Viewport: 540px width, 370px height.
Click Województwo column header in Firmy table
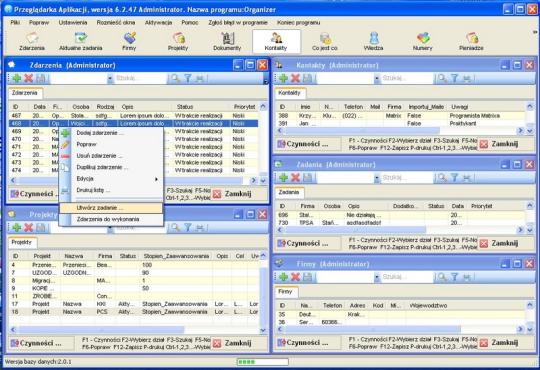click(428, 306)
